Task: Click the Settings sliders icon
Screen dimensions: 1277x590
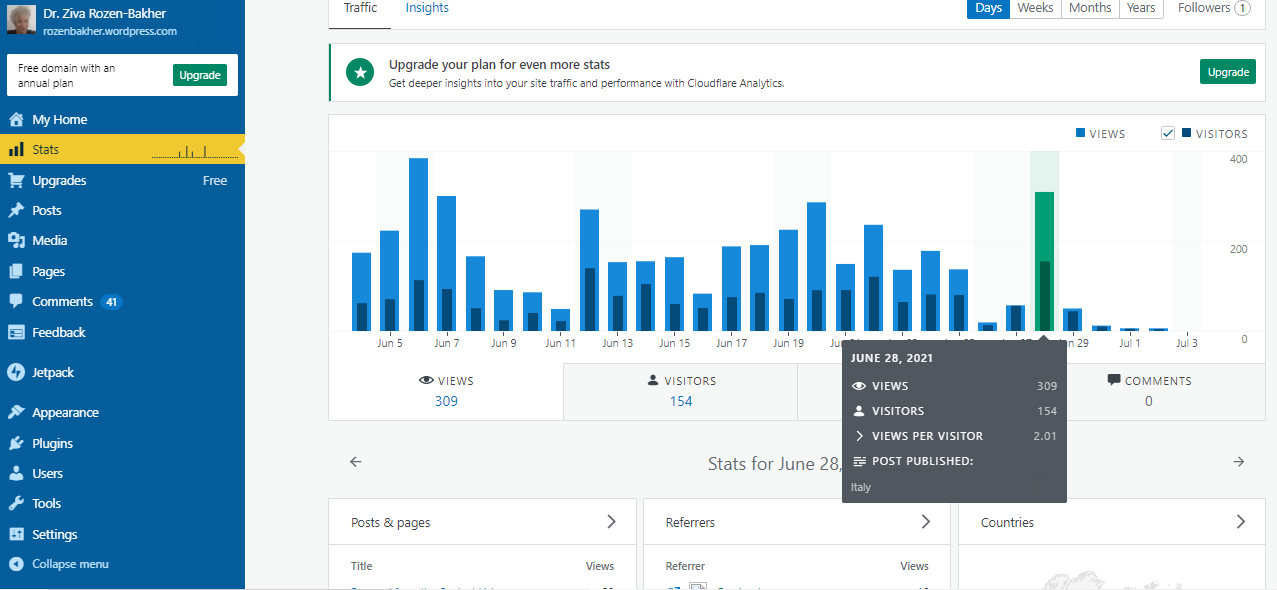Action: 16,534
